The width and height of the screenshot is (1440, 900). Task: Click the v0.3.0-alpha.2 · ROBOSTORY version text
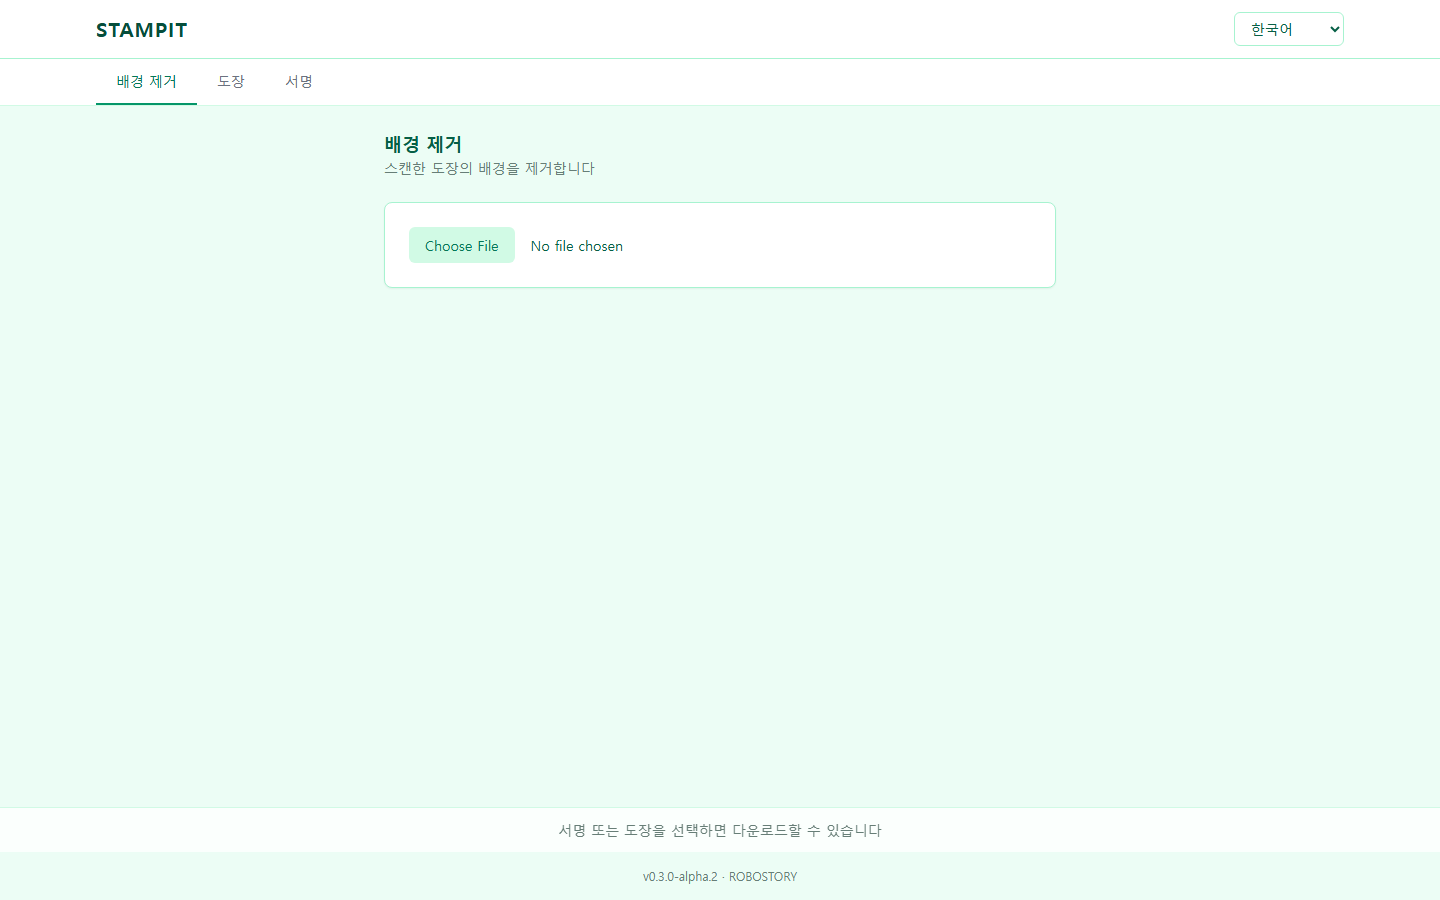tap(720, 877)
